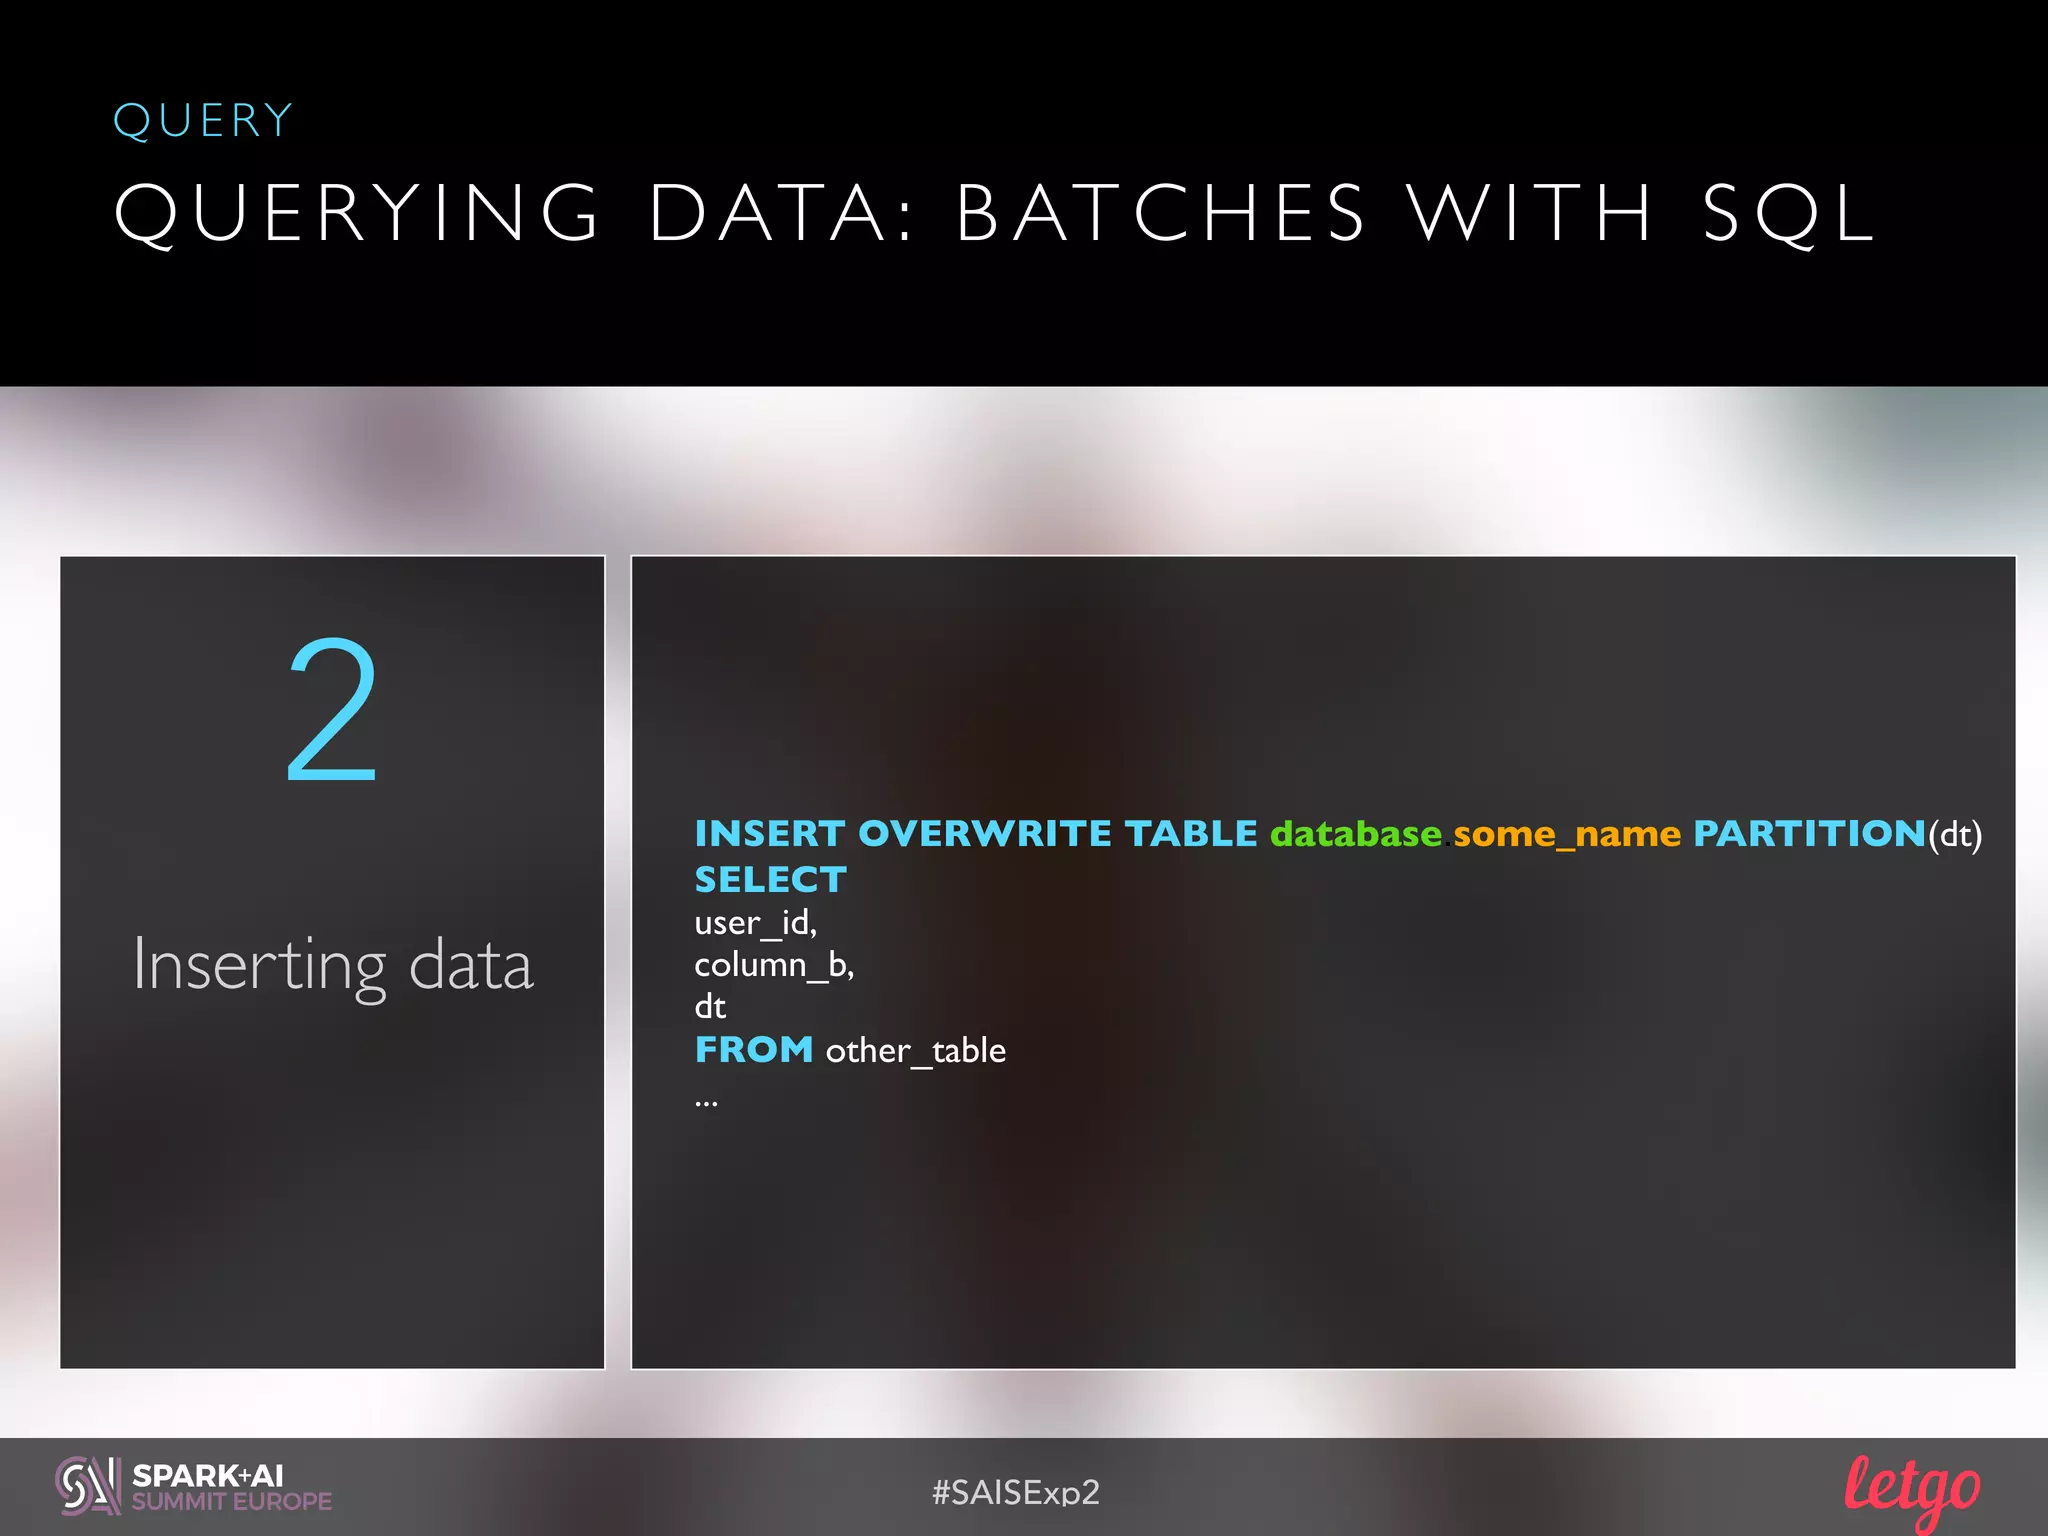The height and width of the screenshot is (1536, 2048).
Task: Click the green 'database' identifier
Action: (x=1356, y=833)
